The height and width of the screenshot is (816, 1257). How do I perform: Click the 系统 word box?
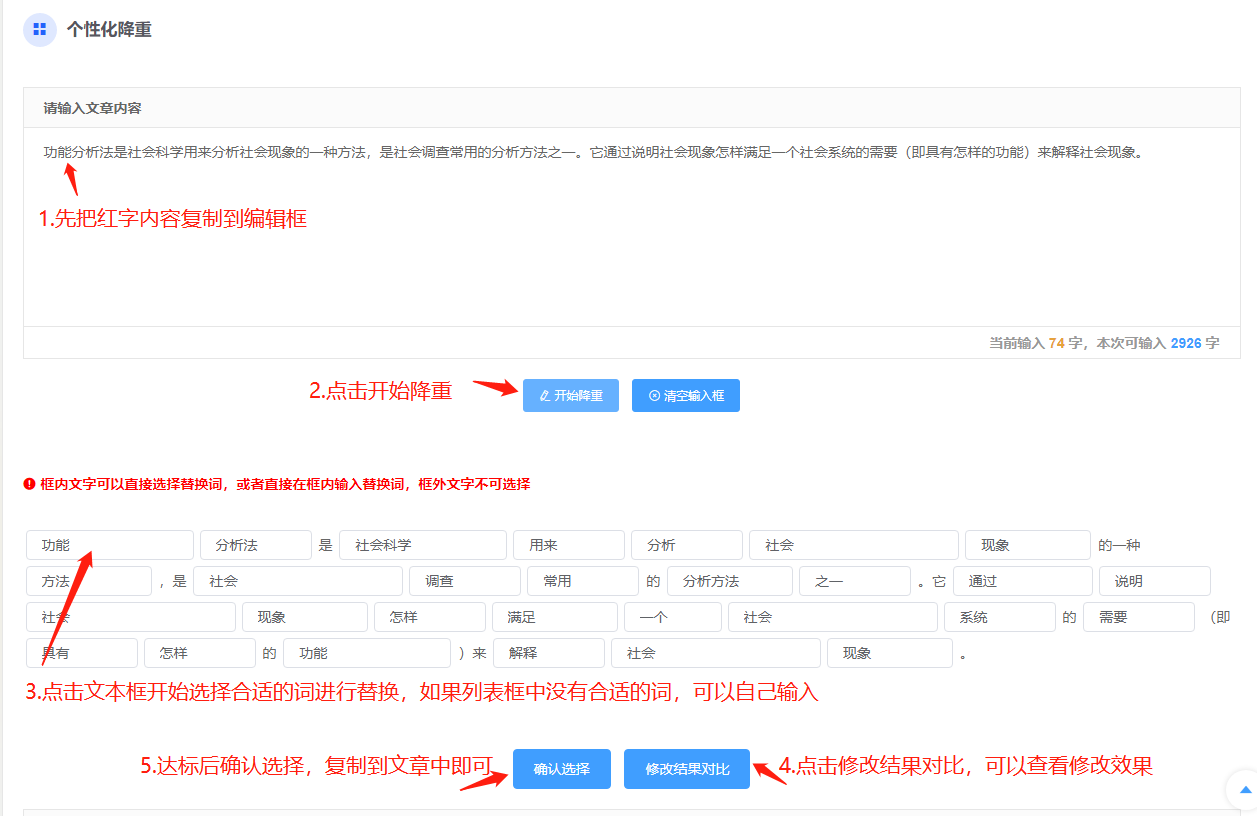[x=998, y=617]
